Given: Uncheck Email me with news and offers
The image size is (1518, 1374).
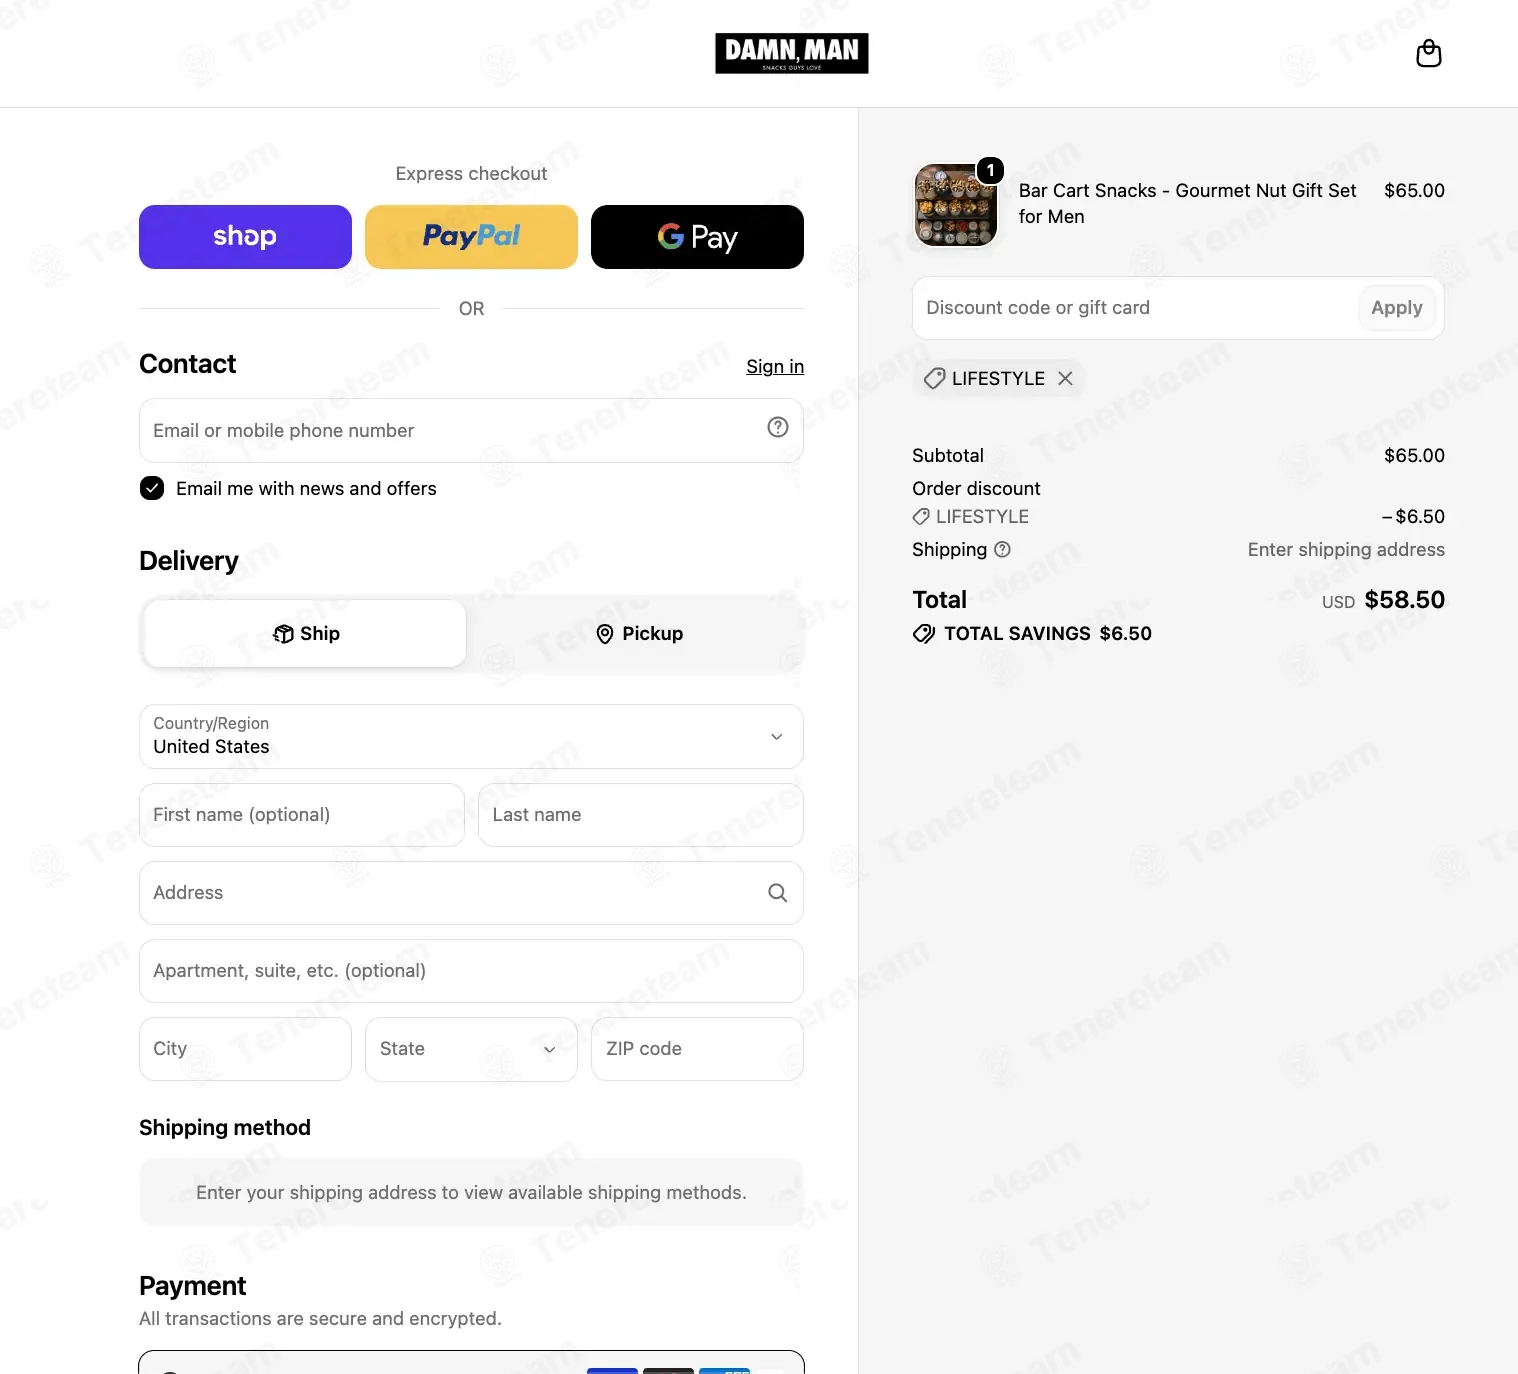Looking at the screenshot, I should click(x=152, y=488).
